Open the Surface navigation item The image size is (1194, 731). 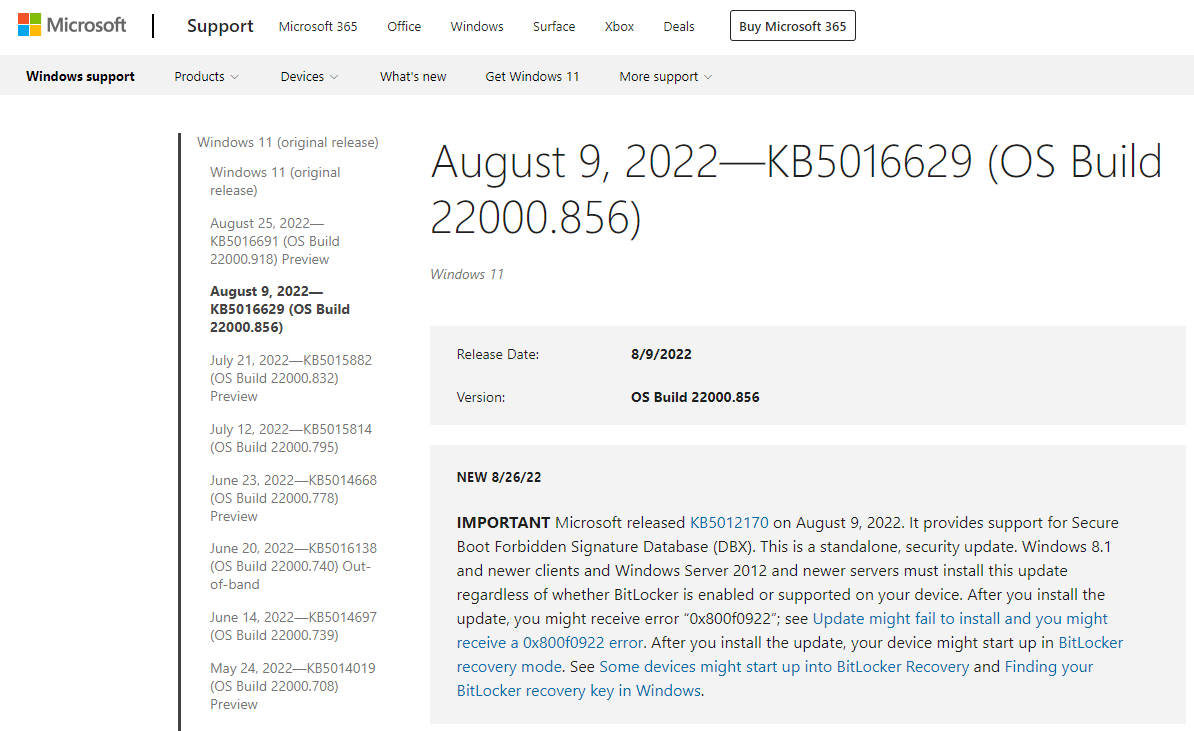click(554, 27)
